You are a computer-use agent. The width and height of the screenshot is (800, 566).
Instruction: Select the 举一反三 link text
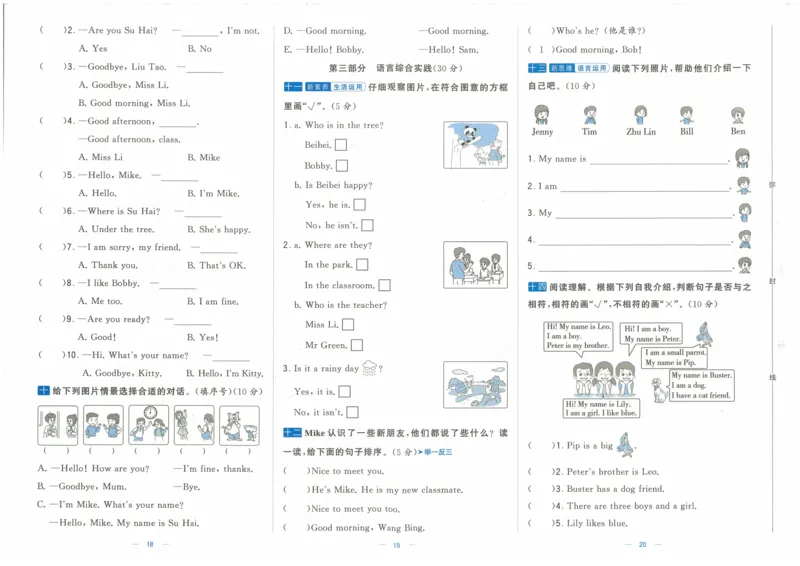pyautogui.click(x=438, y=452)
